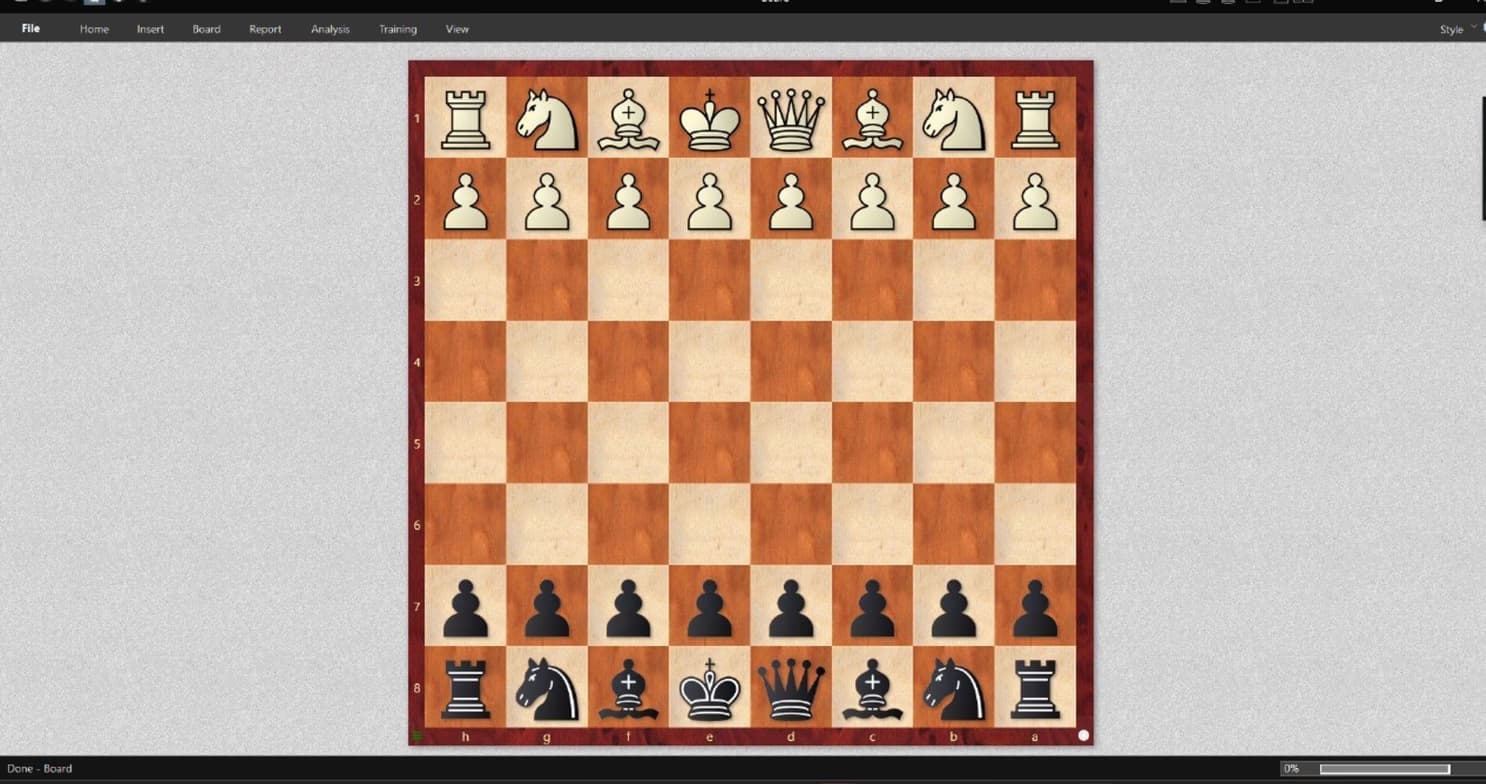Switch to the Training tab

coord(397,29)
